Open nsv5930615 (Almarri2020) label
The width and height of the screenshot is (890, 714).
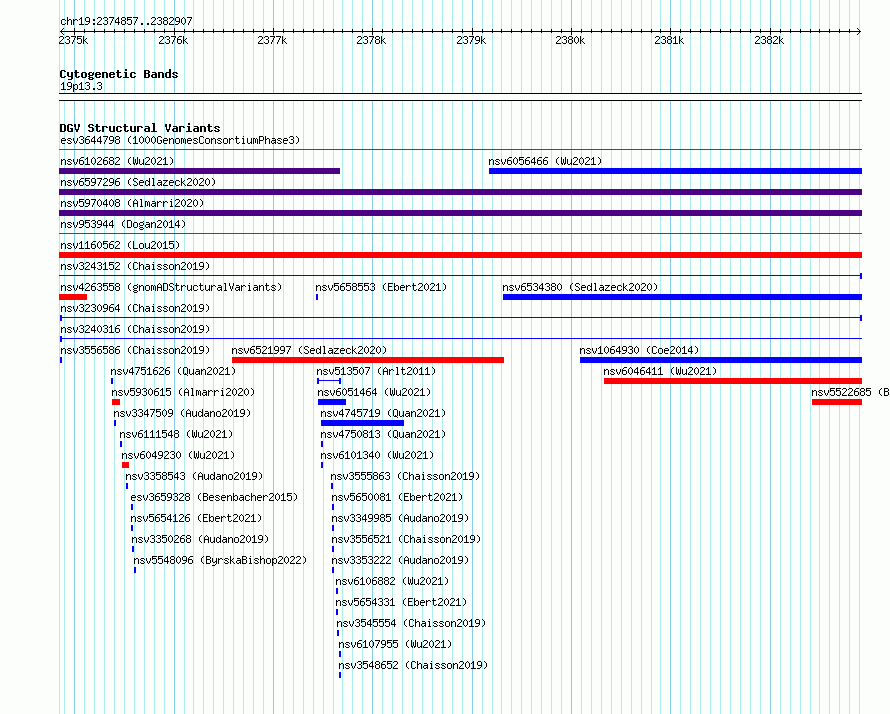click(x=183, y=392)
